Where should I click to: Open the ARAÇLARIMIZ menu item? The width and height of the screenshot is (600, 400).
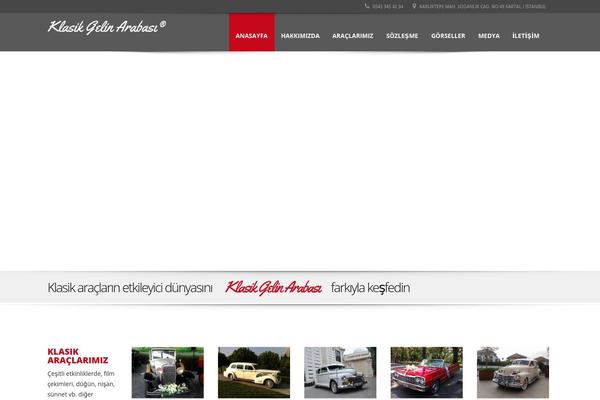coord(352,36)
